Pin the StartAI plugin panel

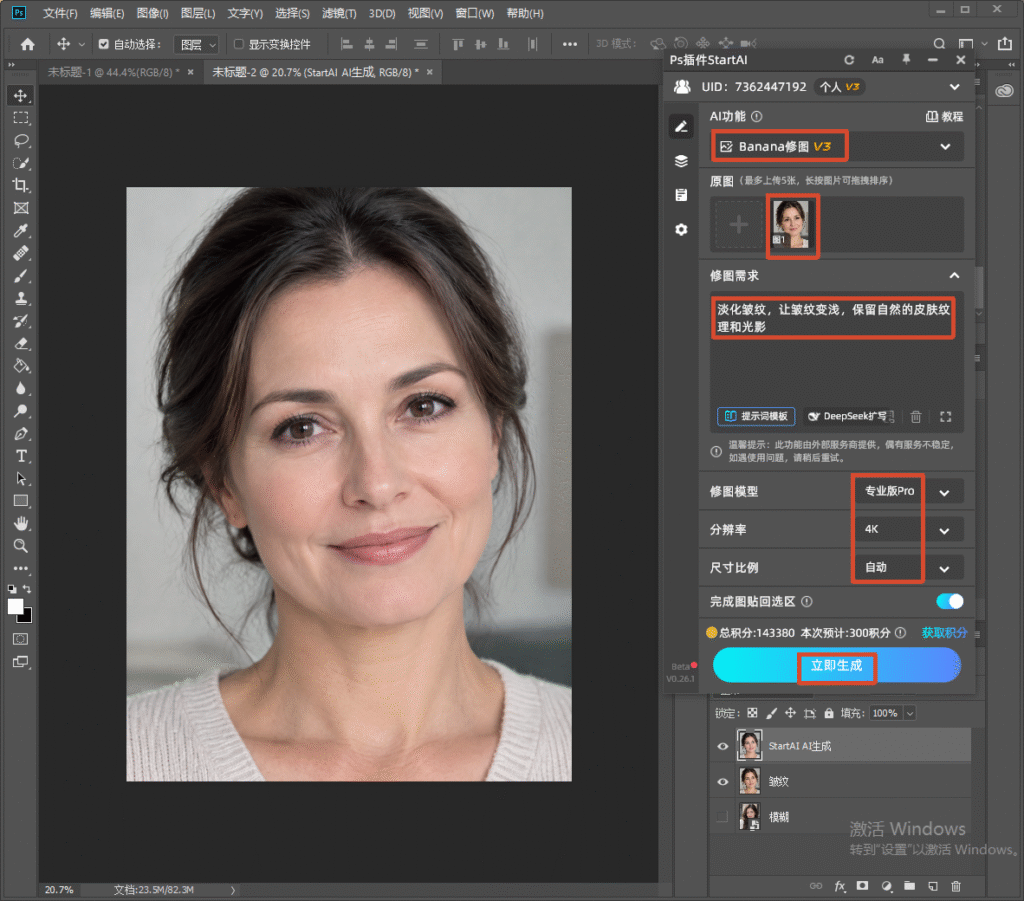[x=906, y=60]
